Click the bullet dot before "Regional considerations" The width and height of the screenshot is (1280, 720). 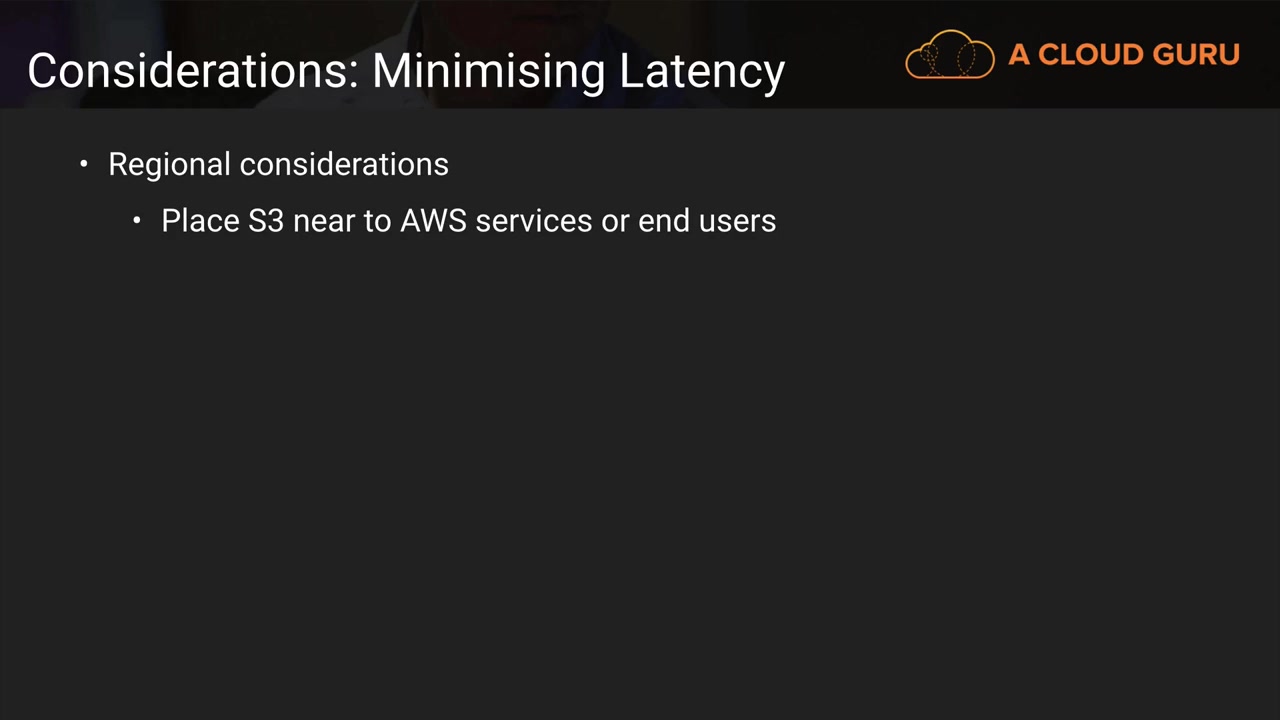[84, 163]
